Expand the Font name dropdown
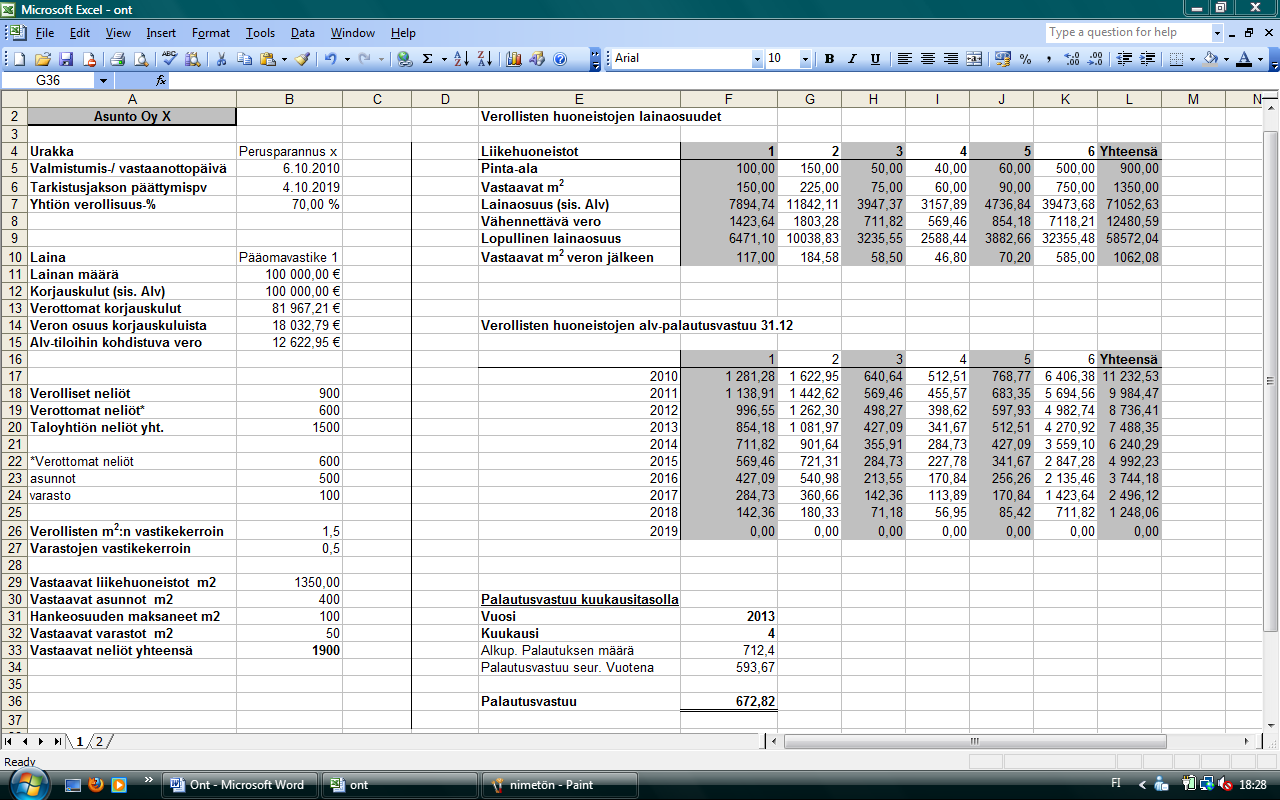Viewport: 1280px width, 800px height. tap(757, 59)
